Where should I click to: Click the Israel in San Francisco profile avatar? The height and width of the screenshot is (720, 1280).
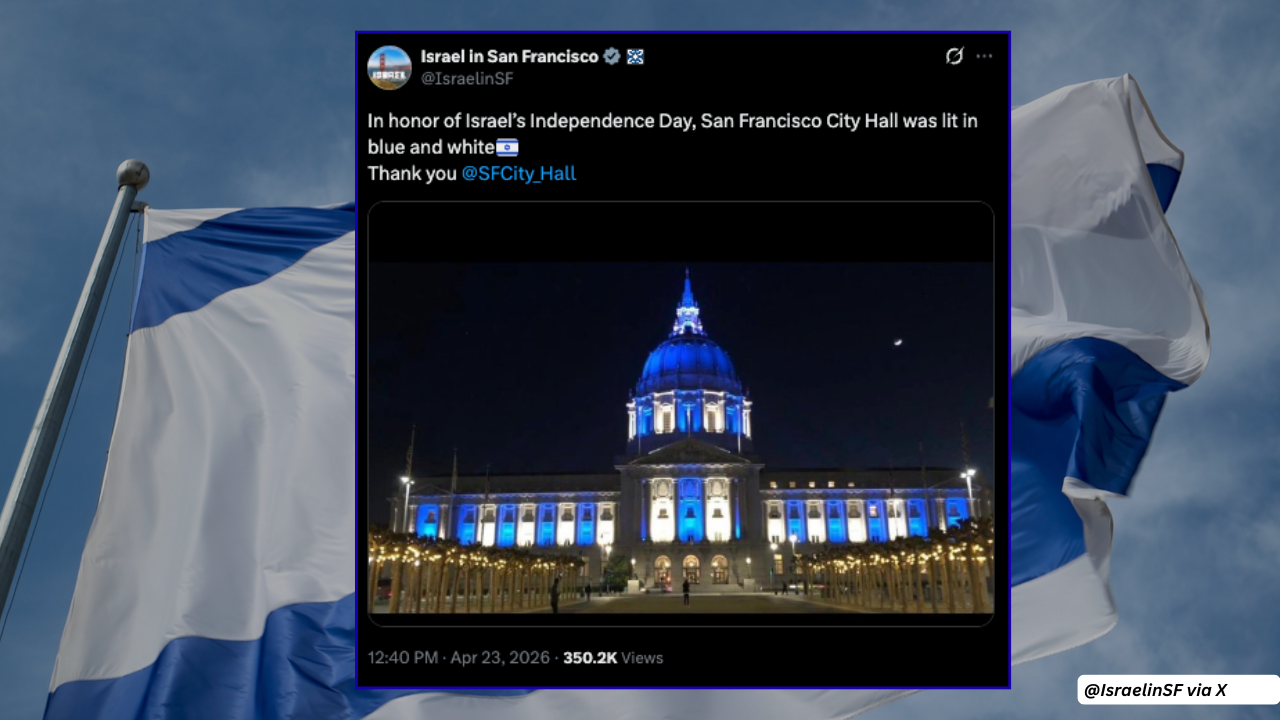(x=389, y=67)
